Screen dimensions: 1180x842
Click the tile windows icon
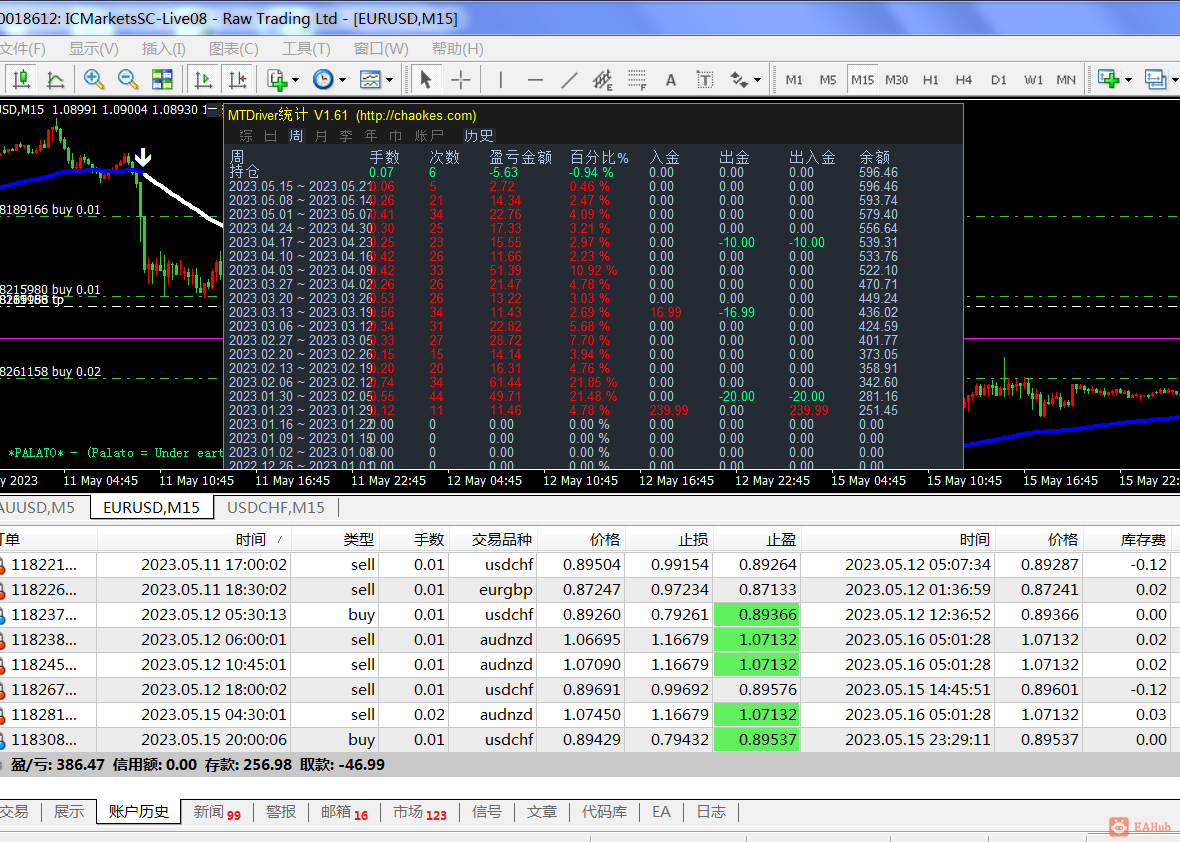click(162, 80)
